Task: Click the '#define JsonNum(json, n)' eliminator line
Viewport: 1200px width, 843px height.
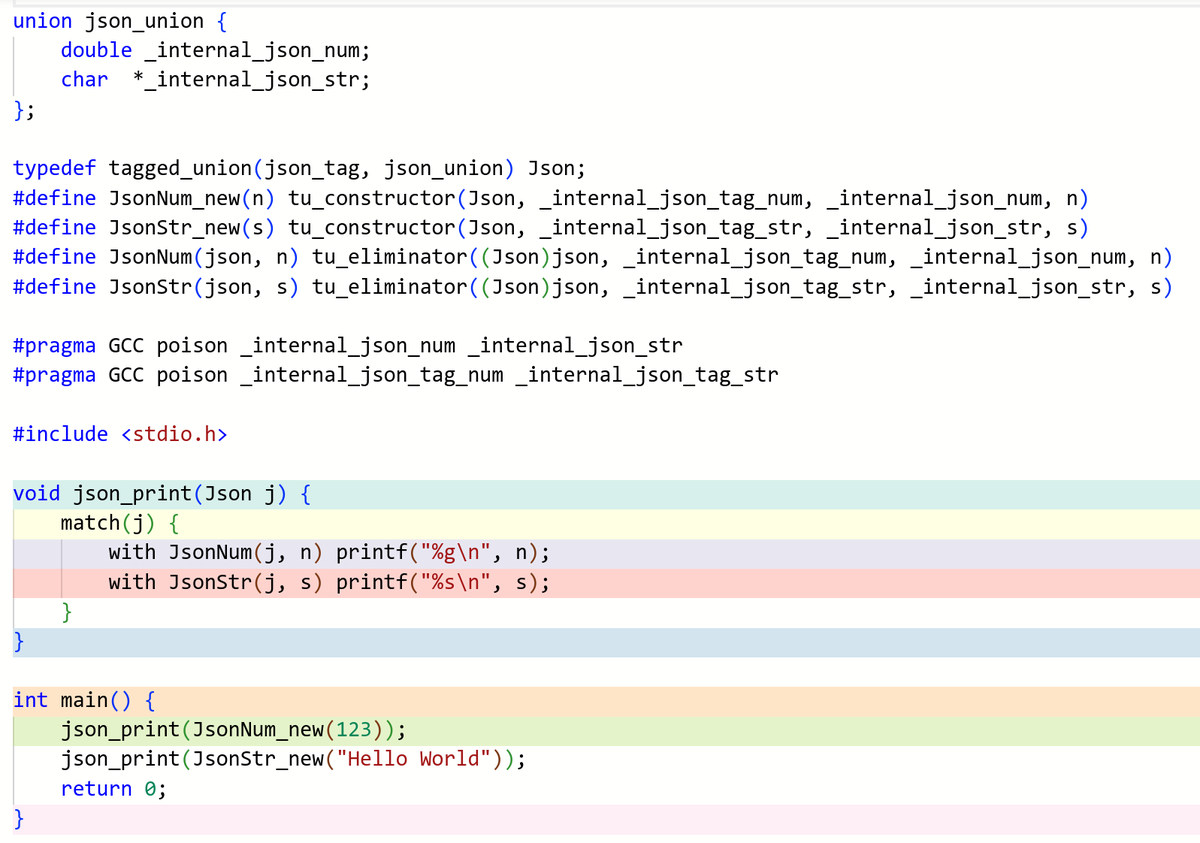Action: [592, 257]
